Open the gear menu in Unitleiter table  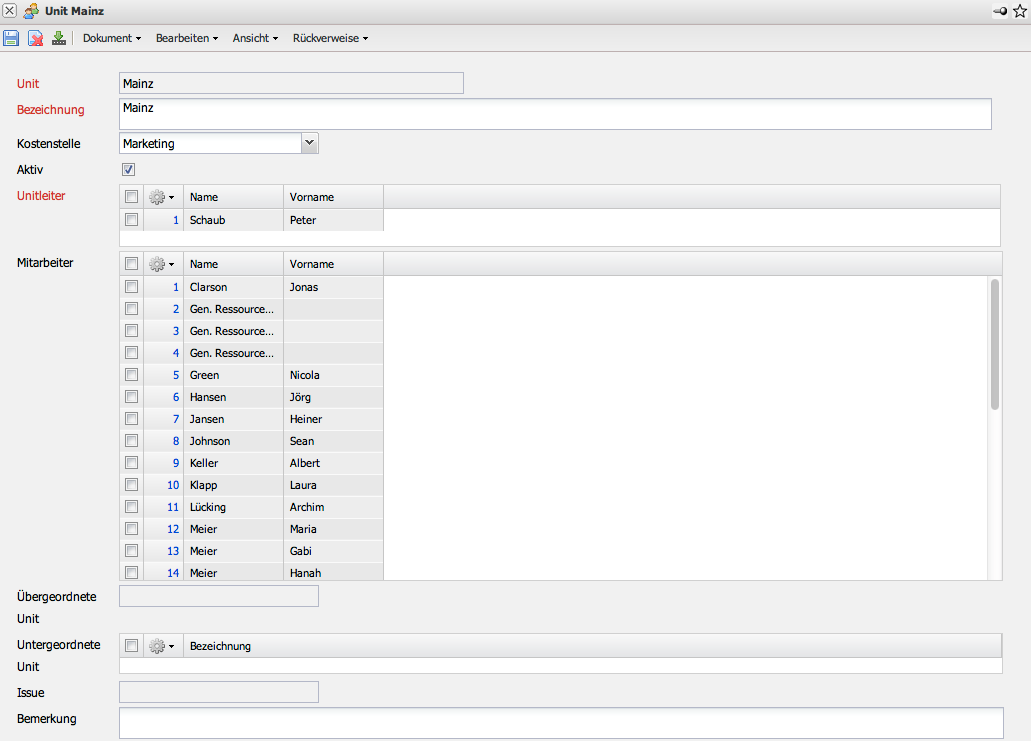(x=161, y=197)
